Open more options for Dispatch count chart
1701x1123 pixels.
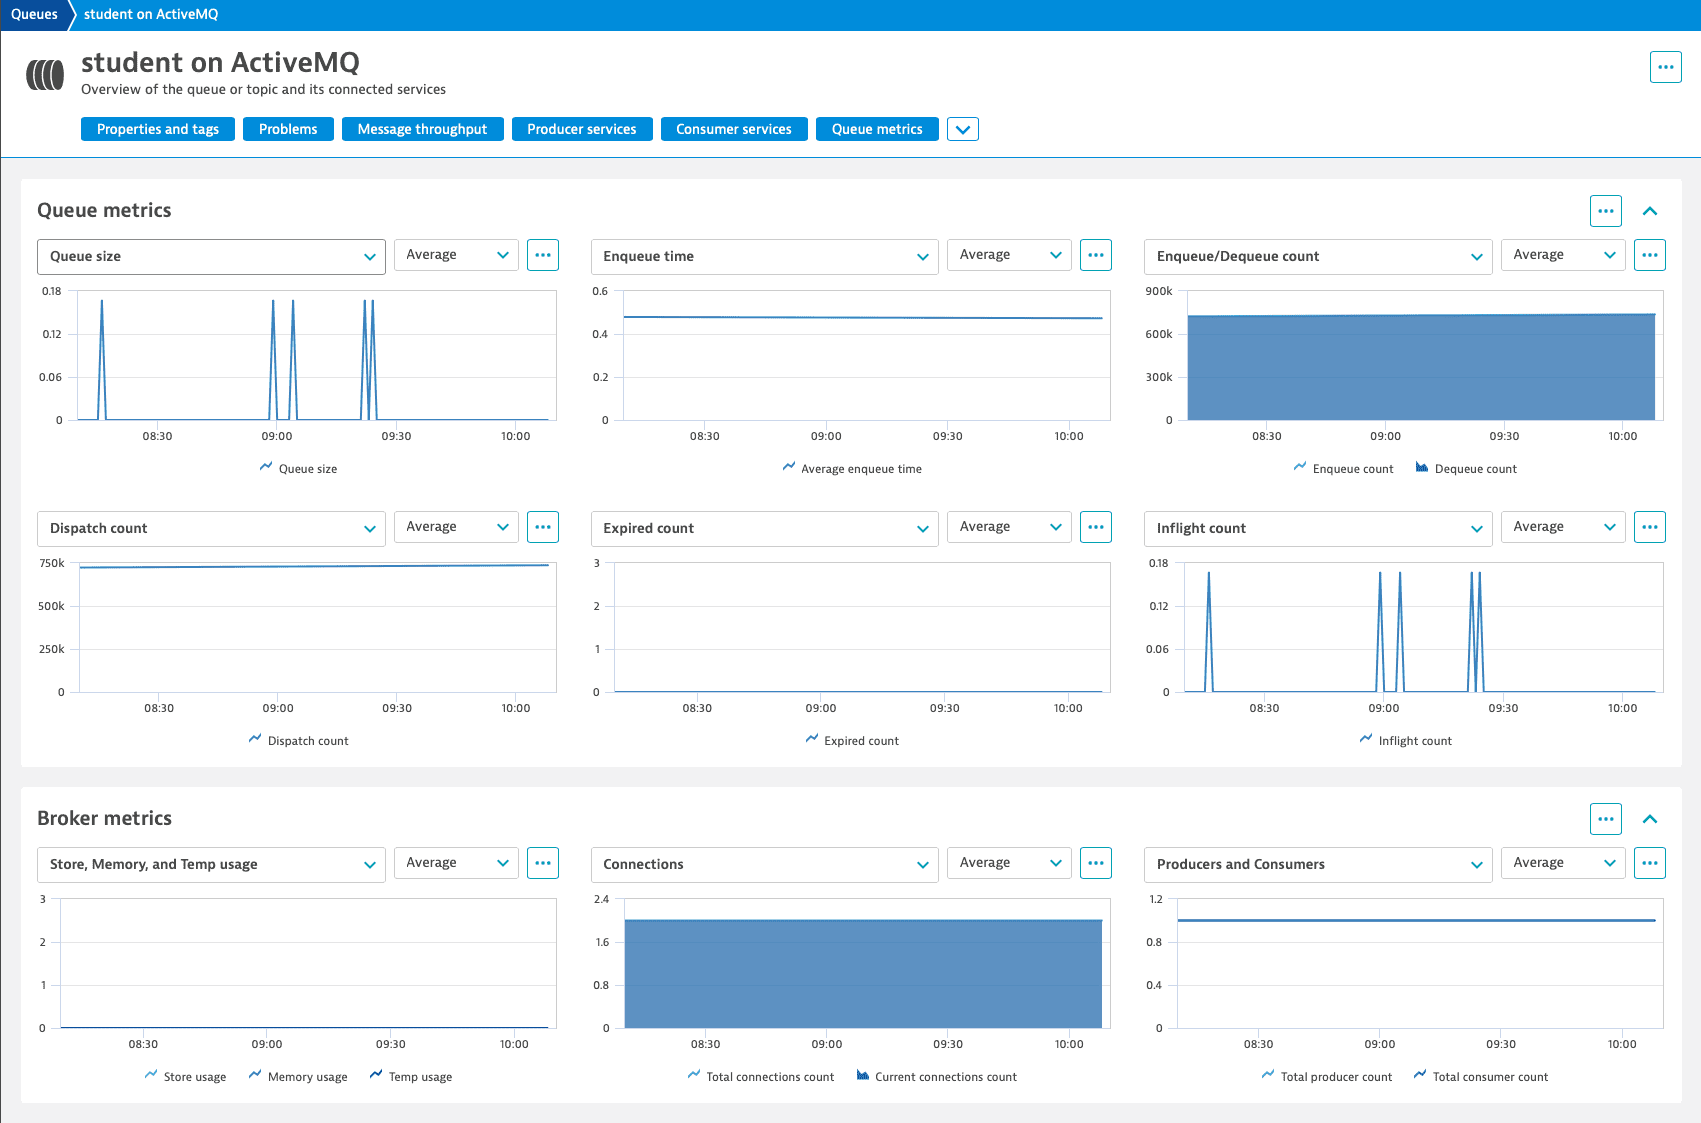point(543,527)
